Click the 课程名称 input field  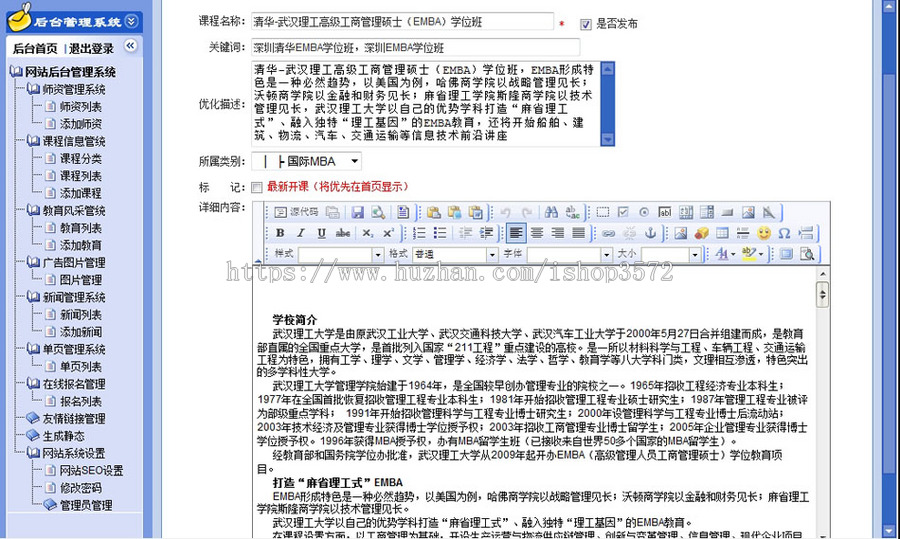coord(402,22)
